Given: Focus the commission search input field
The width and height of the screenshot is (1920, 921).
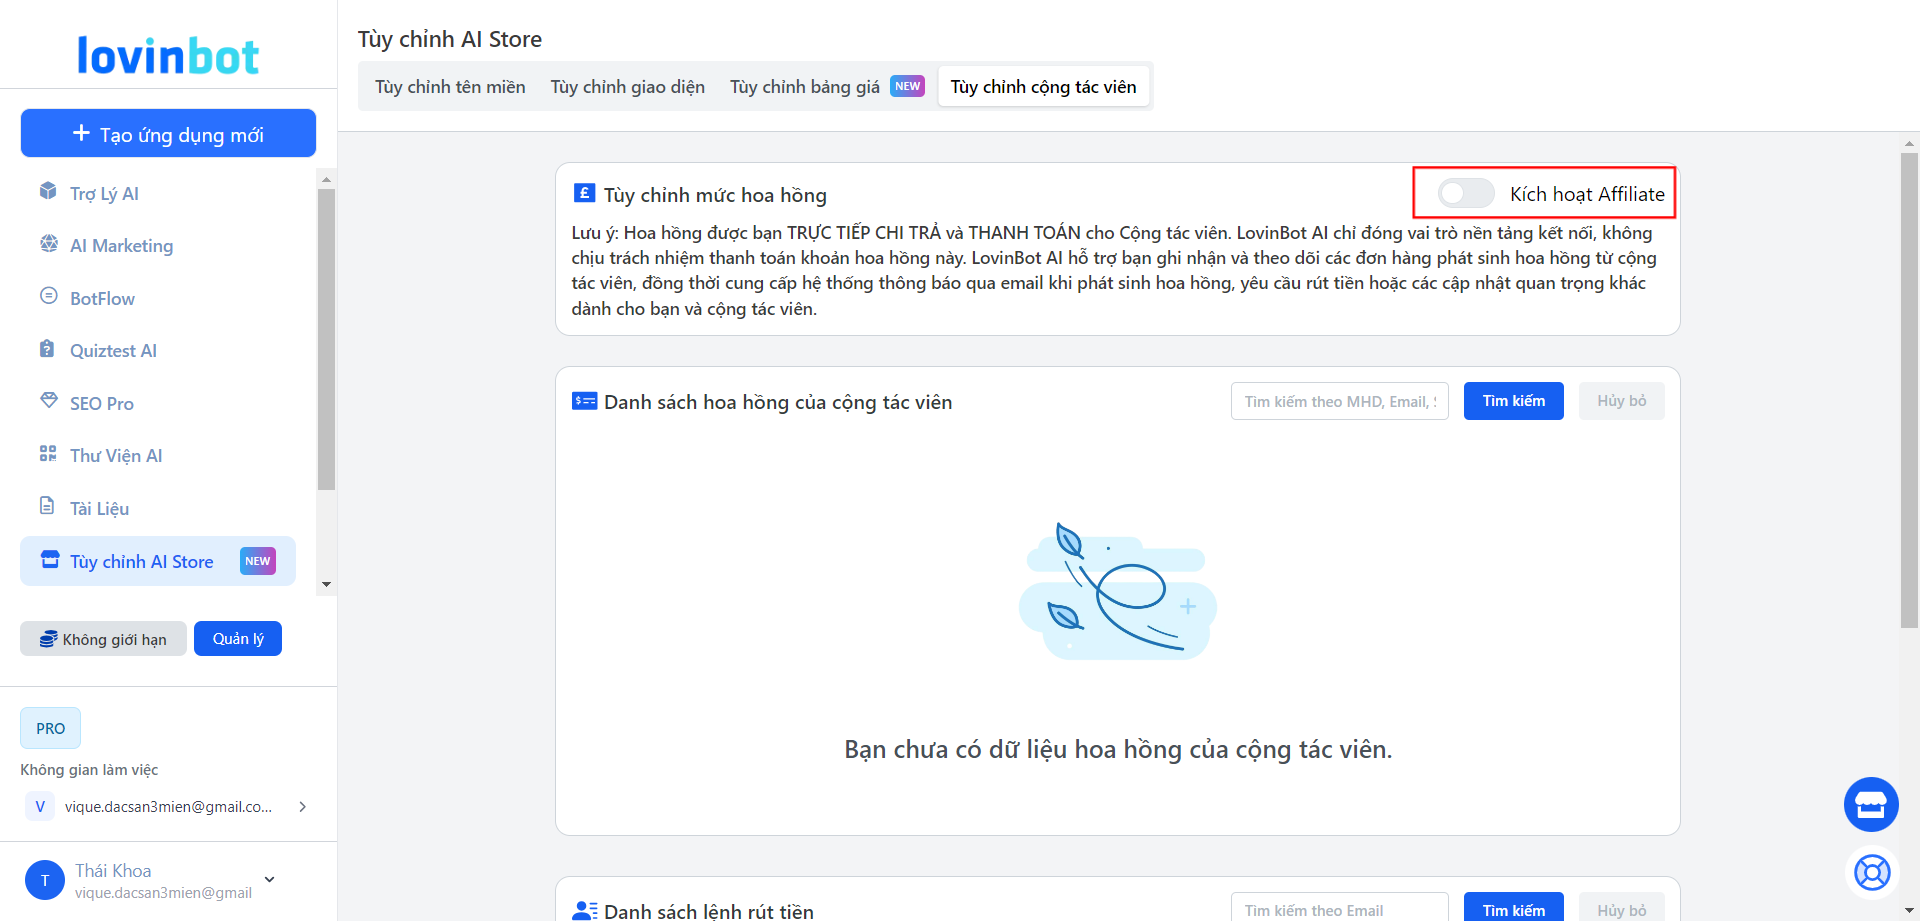Looking at the screenshot, I should pos(1339,401).
